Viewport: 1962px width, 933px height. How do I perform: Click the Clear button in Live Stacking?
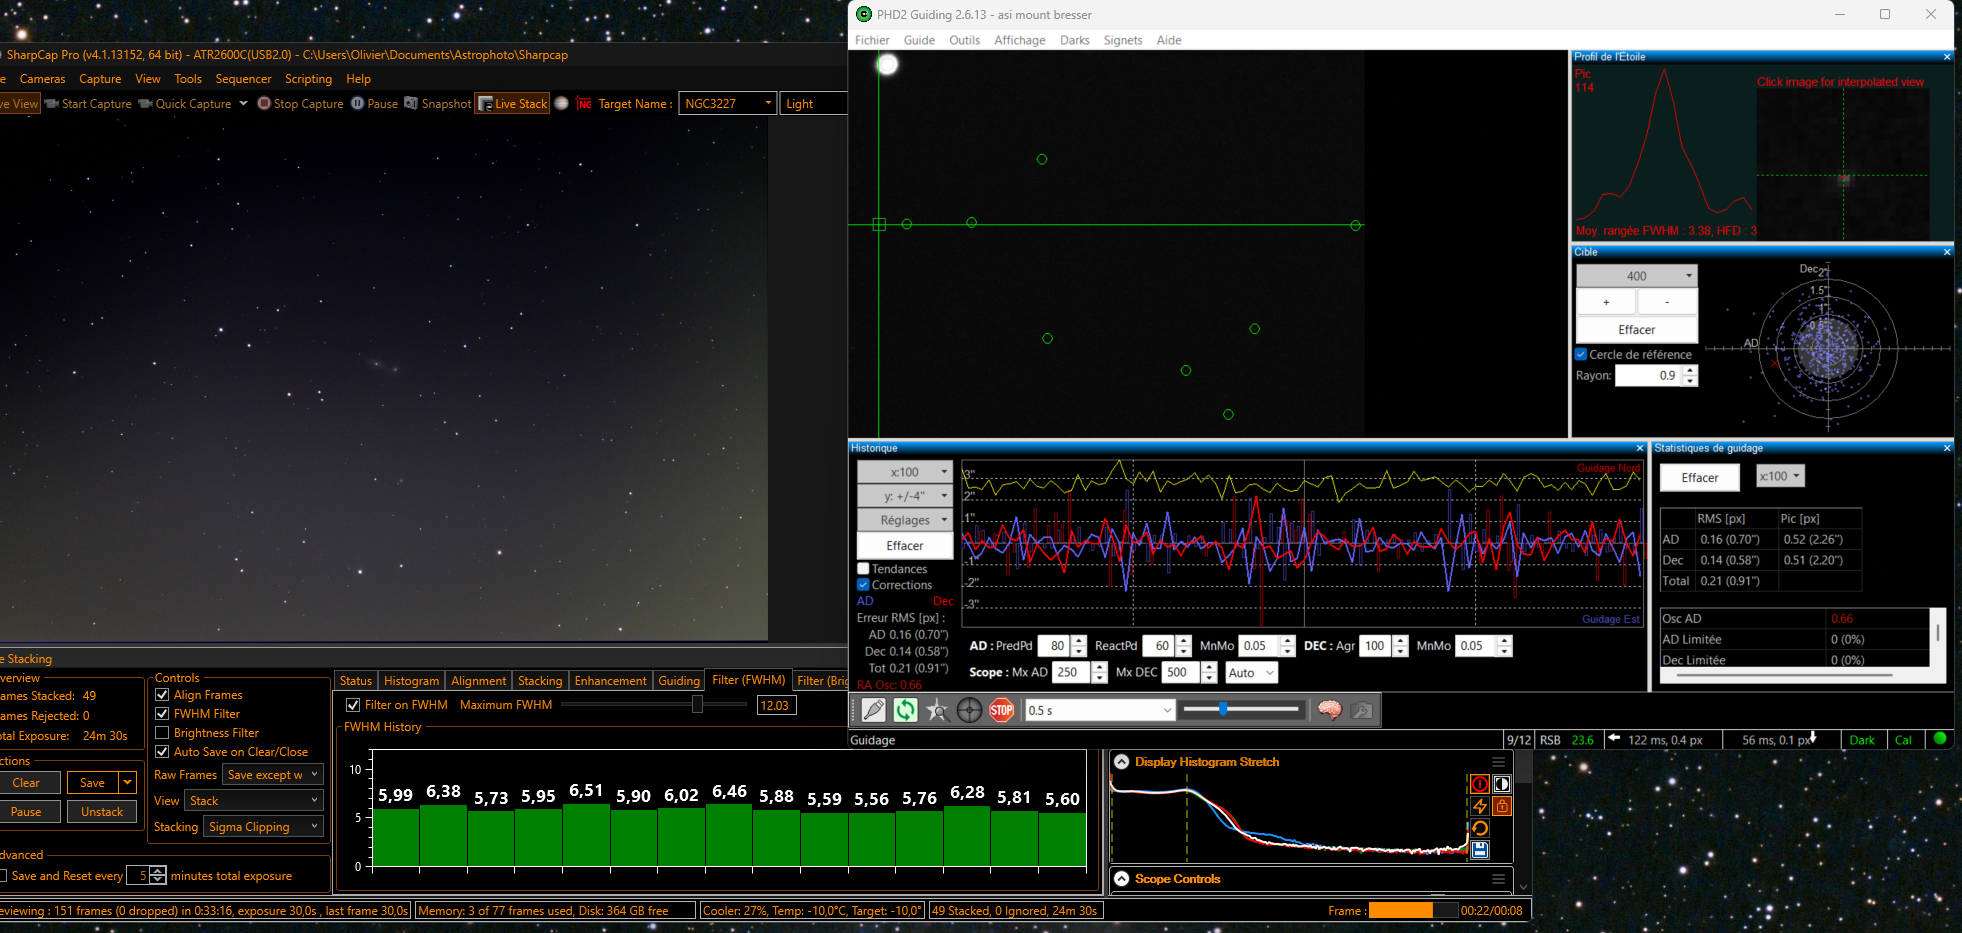click(26, 783)
